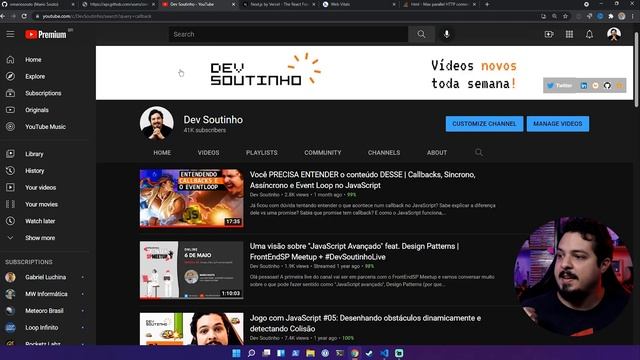The image size is (640, 360).
Task: Click the channel search magnifier icon after ABOUT
Action: (x=479, y=152)
